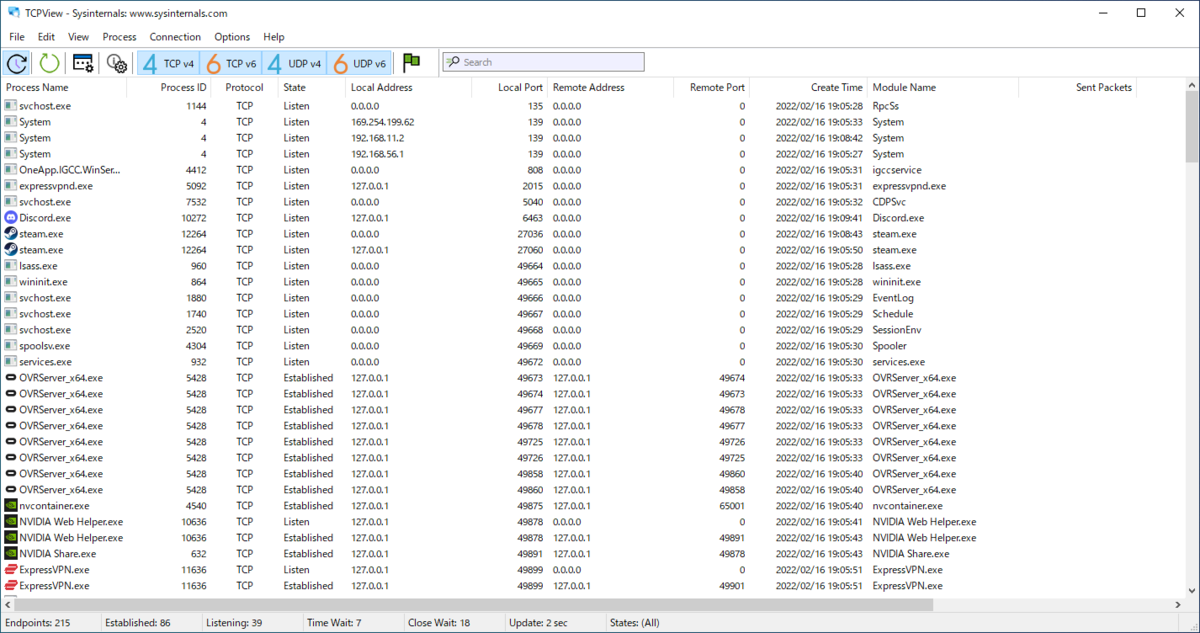This screenshot has width=1200, height=633.
Task: Toggle the UDP v4 filter button
Action: tap(295, 63)
